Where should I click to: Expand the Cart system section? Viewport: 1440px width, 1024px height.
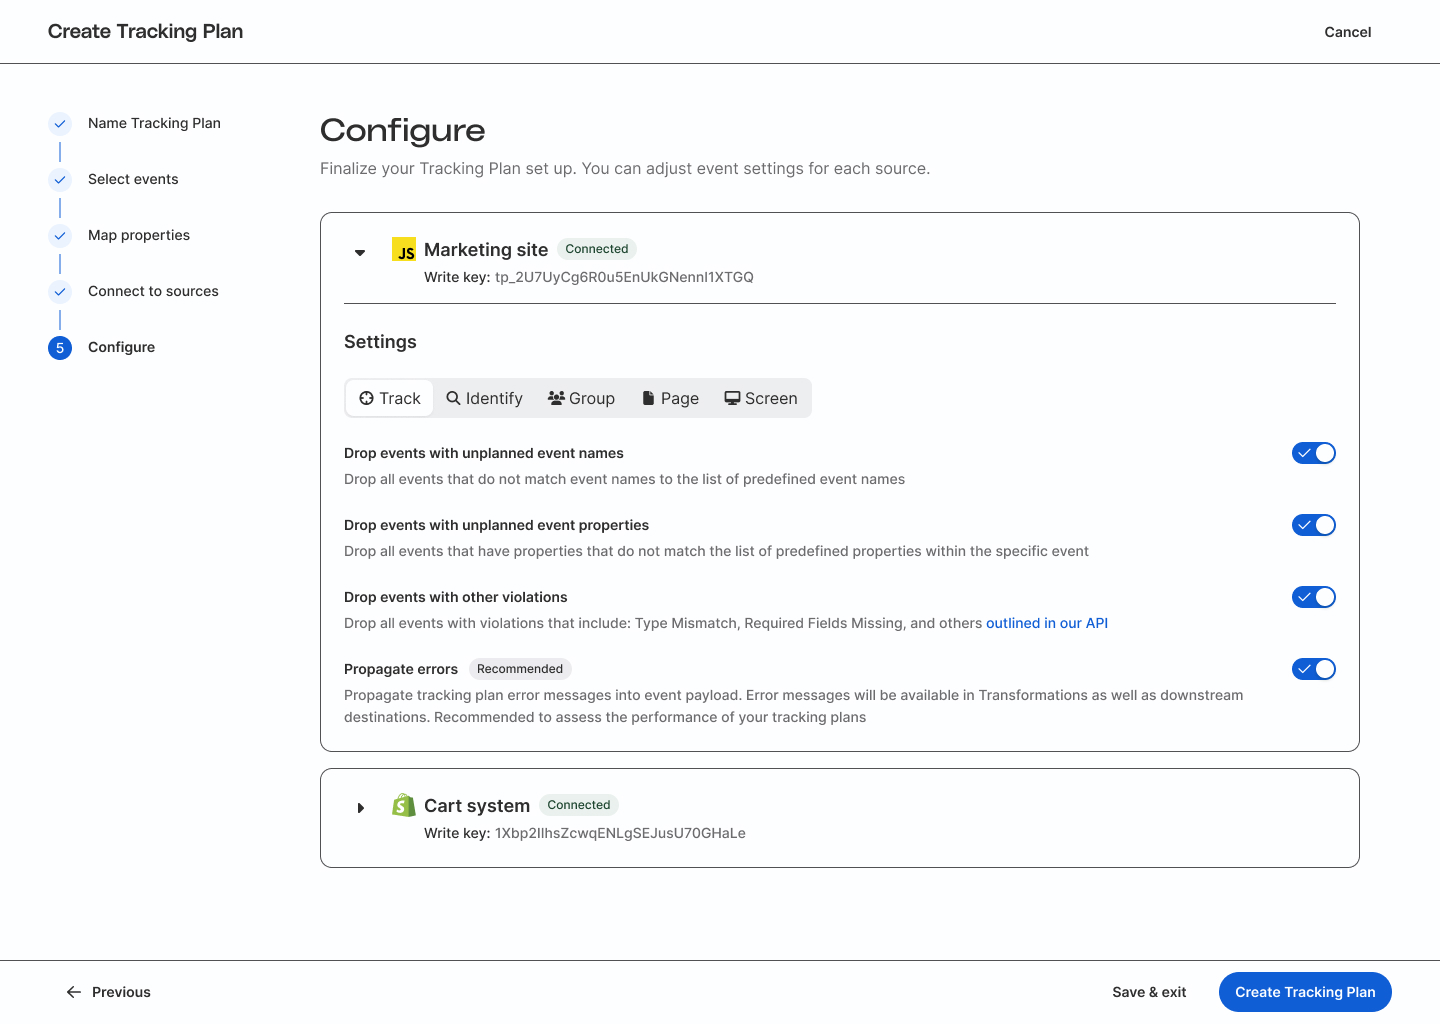(x=361, y=807)
